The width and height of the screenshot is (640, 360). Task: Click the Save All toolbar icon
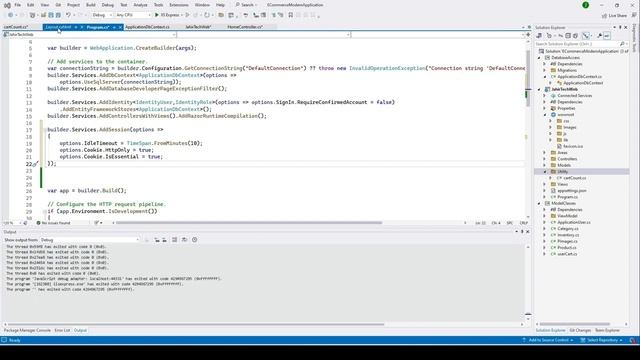pyautogui.click(x=58, y=15)
